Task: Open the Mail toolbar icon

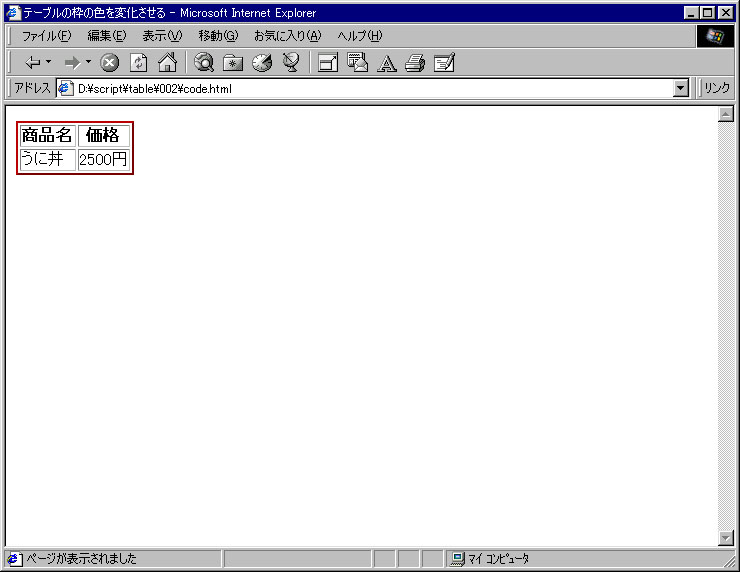Action: point(357,62)
